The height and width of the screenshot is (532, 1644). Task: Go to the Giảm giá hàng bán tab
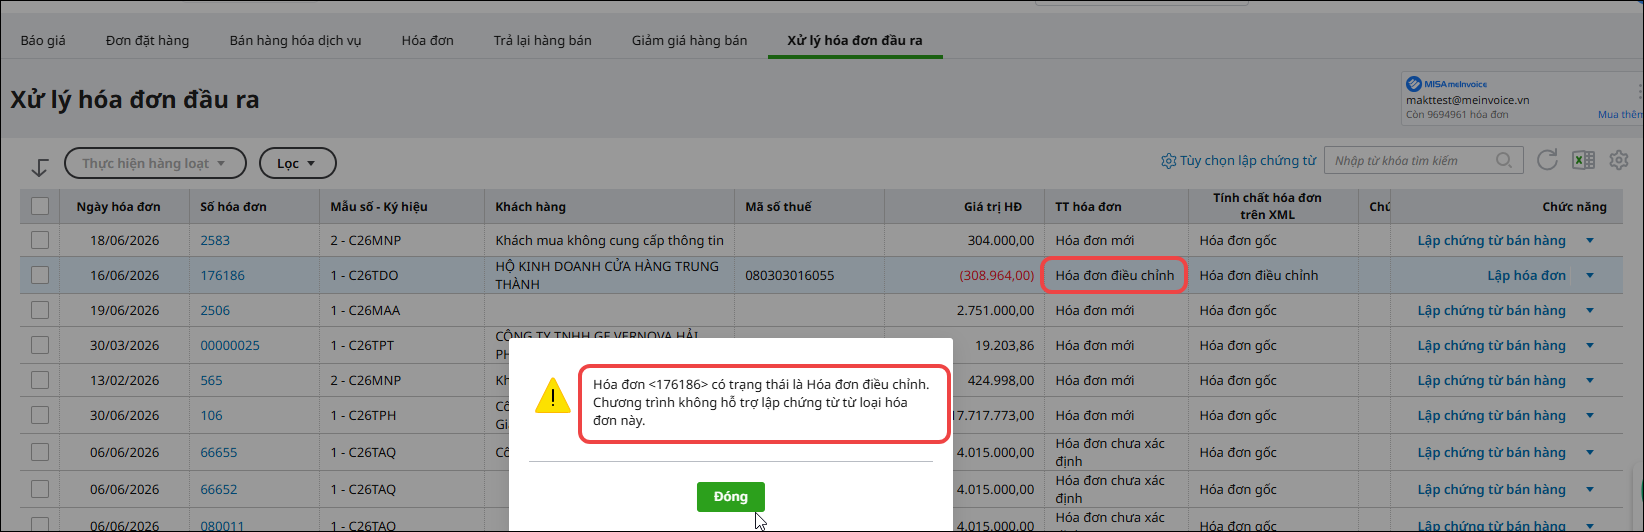tap(689, 40)
